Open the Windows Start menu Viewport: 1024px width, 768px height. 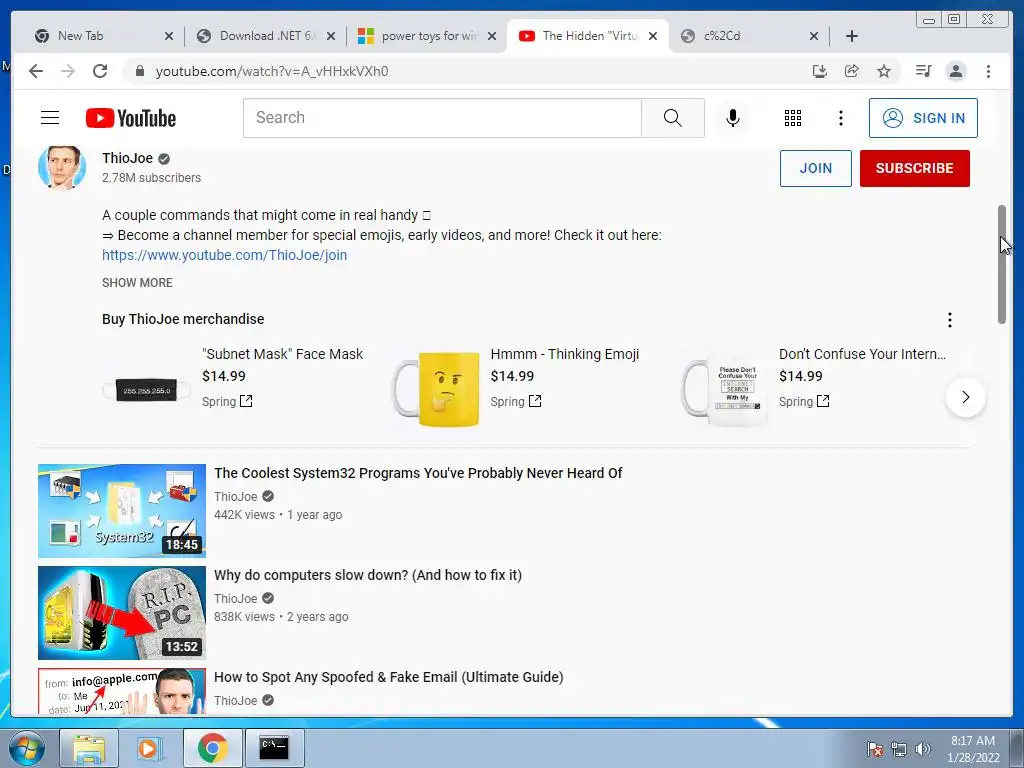27,748
